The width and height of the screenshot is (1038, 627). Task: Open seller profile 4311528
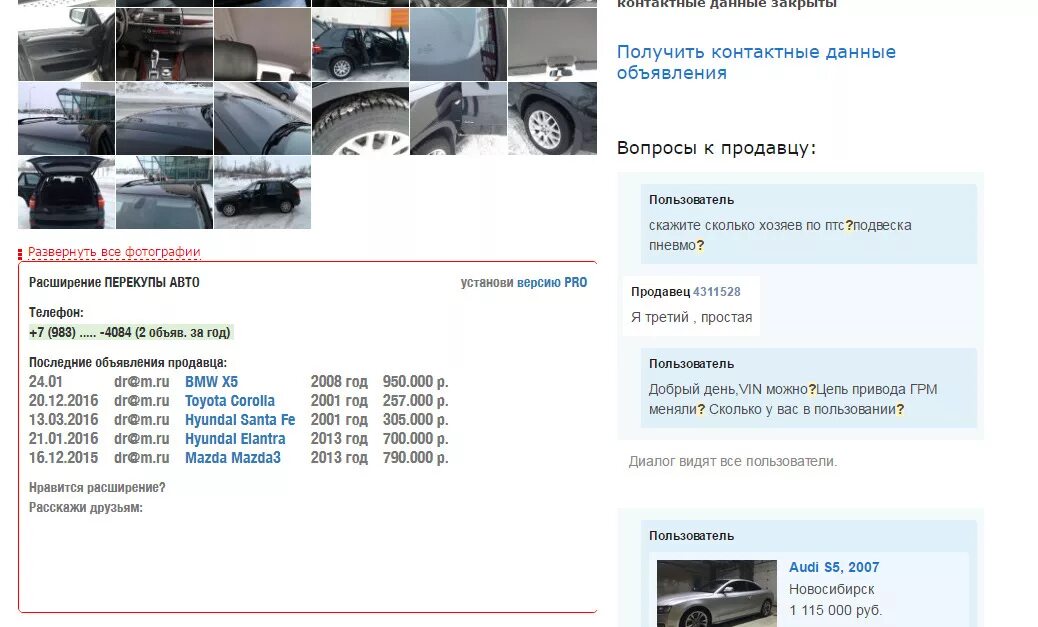pos(716,292)
